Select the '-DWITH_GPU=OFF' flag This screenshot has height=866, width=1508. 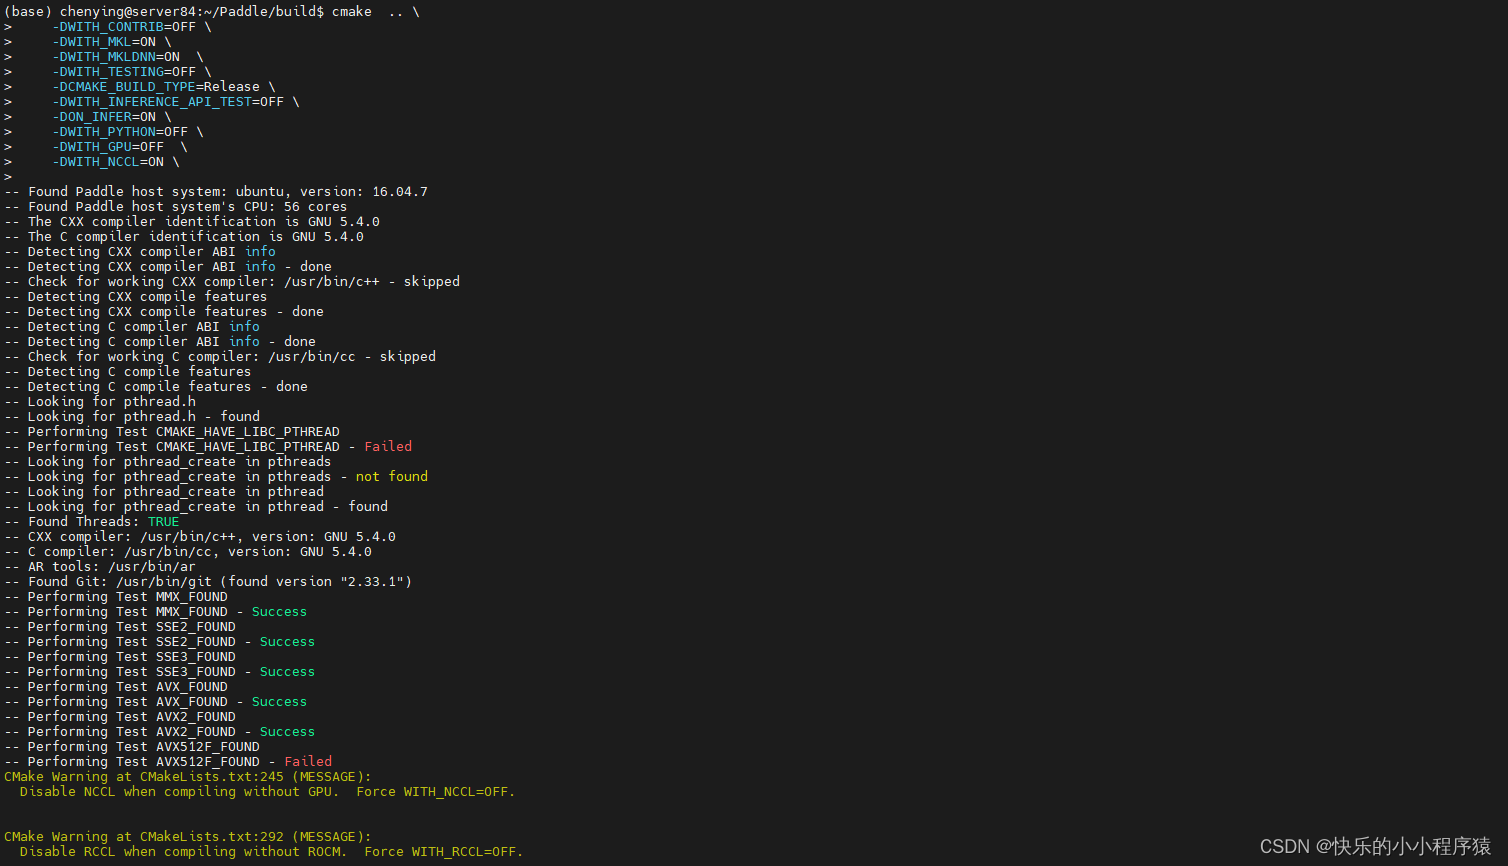(x=108, y=147)
